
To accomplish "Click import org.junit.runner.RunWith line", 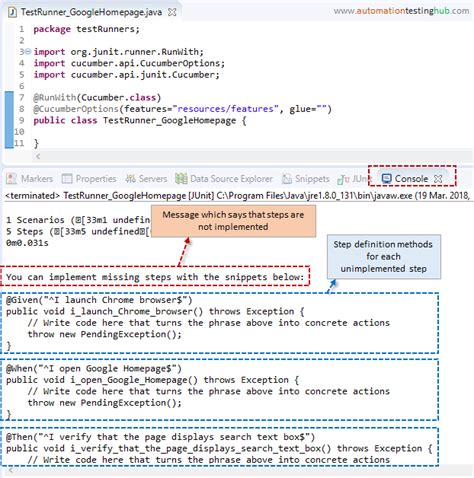I will click(x=118, y=52).
